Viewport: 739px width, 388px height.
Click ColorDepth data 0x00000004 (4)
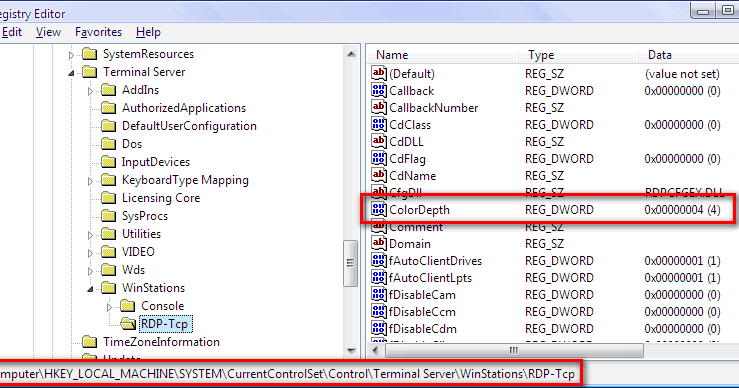click(682, 210)
